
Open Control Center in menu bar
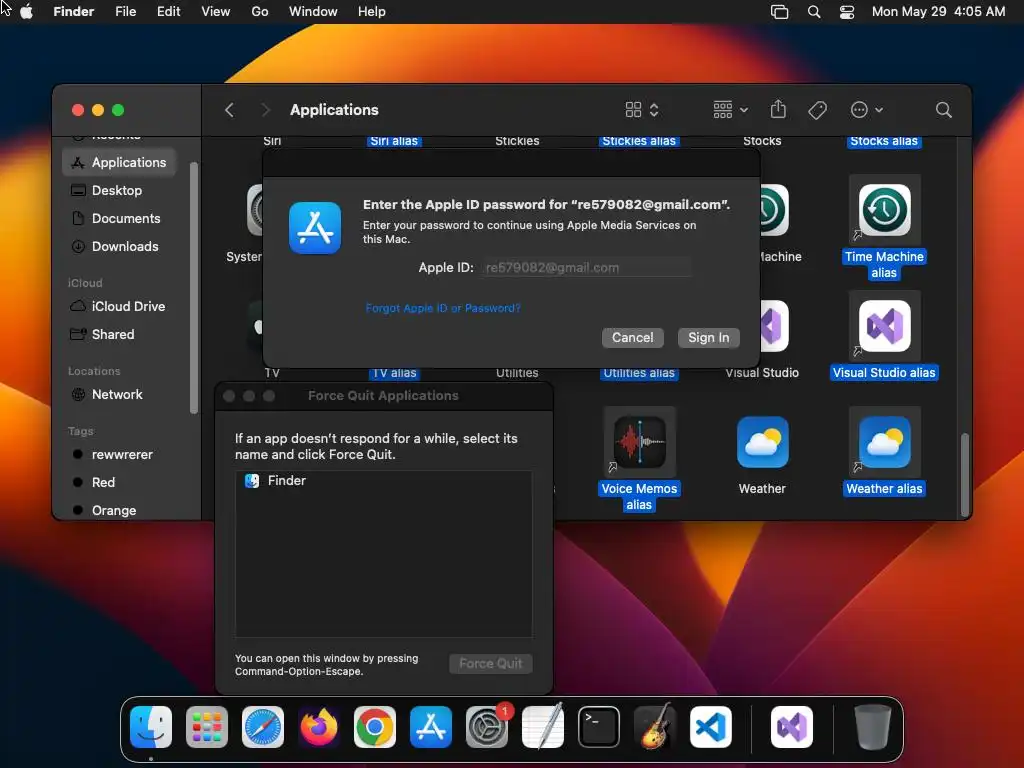pos(847,12)
